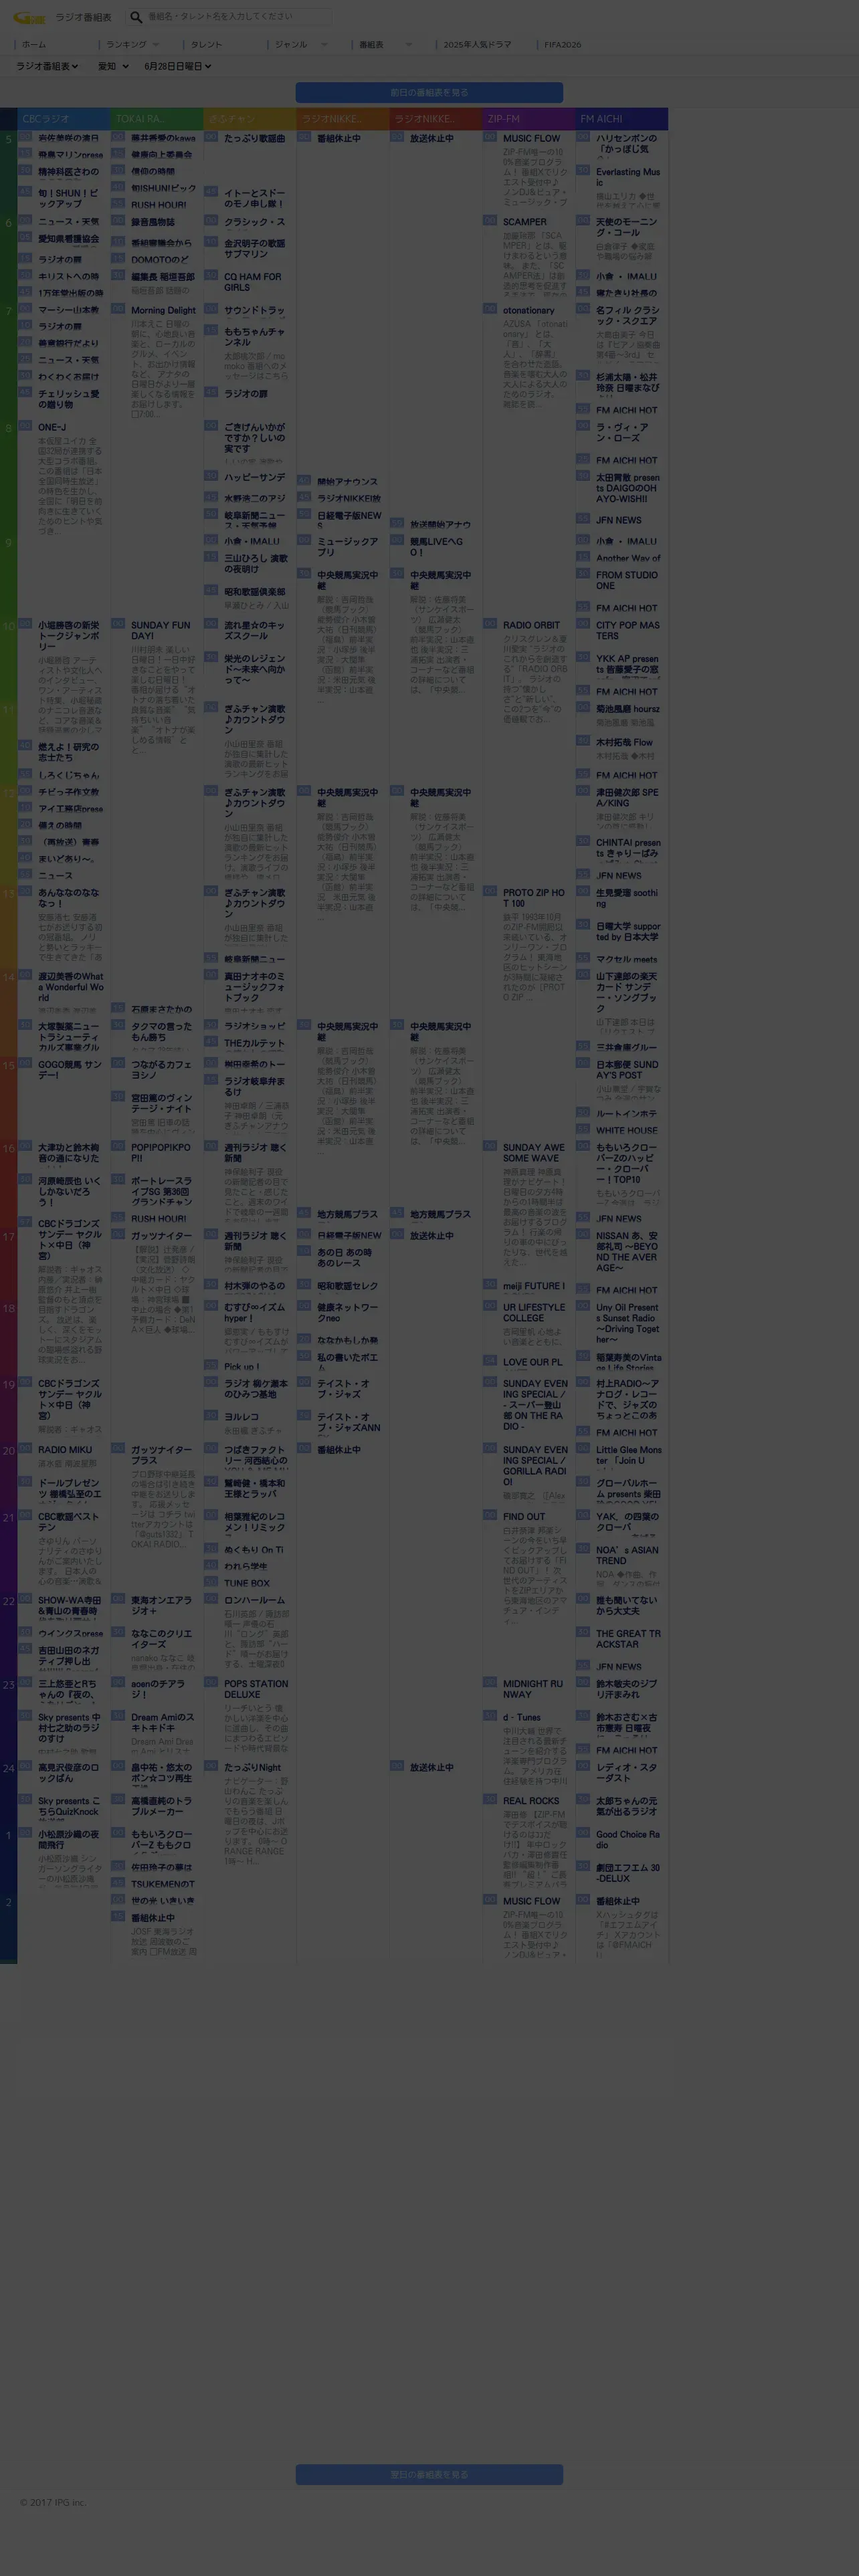This screenshot has height=2576, width=859.
Task: Open the TUNE BOX program
Action: click(x=247, y=1583)
